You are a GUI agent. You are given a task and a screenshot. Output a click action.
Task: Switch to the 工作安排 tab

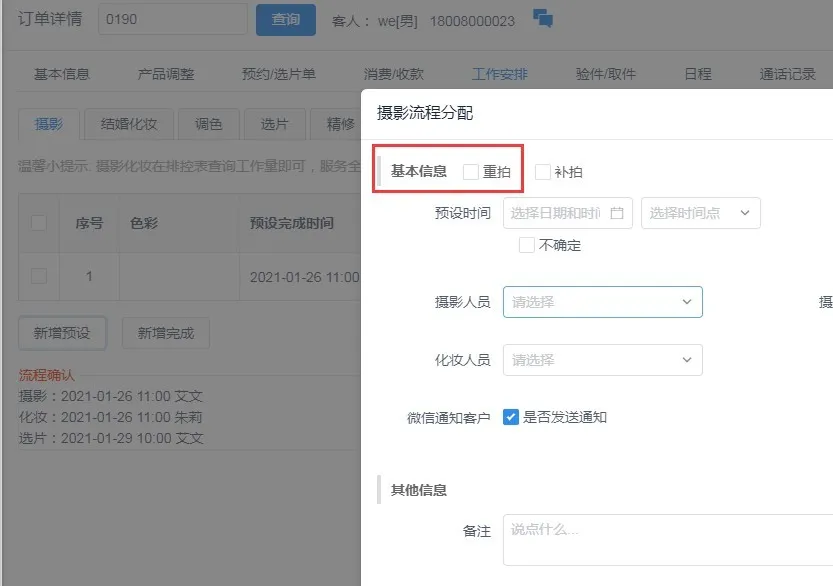(x=500, y=74)
